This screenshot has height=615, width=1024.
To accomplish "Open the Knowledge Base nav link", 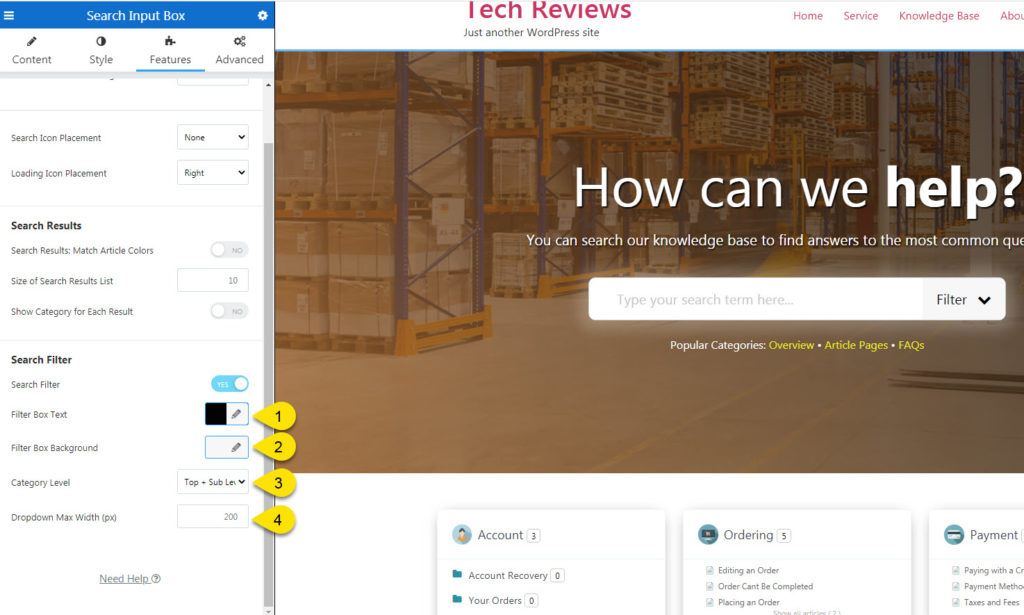I will click(938, 16).
